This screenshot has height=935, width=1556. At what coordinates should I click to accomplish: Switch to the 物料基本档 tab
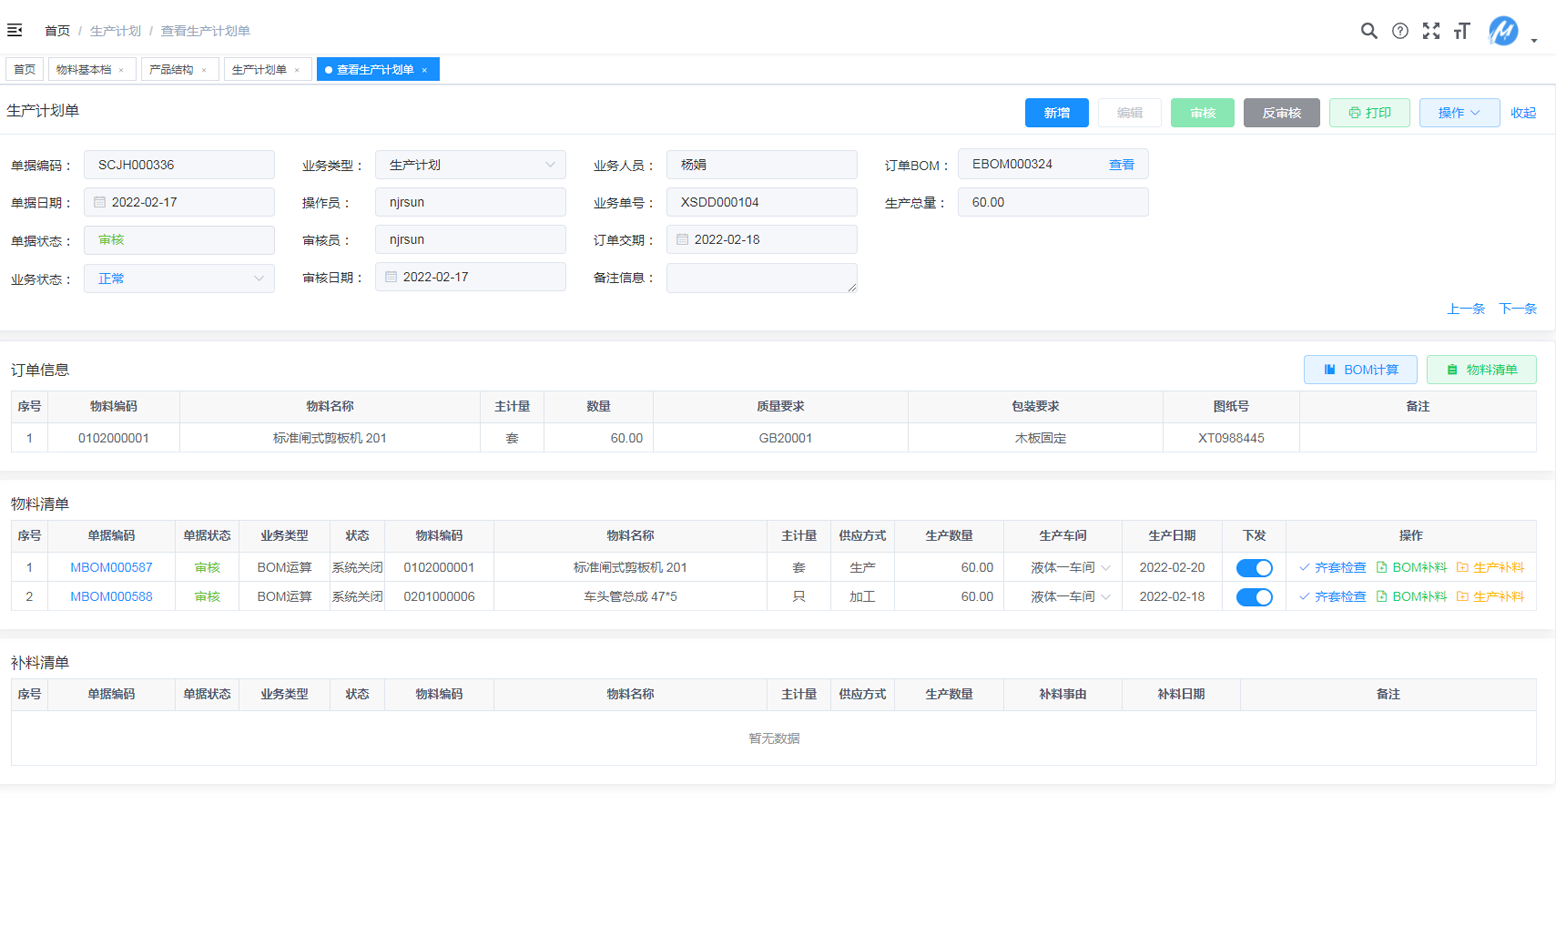coord(84,70)
